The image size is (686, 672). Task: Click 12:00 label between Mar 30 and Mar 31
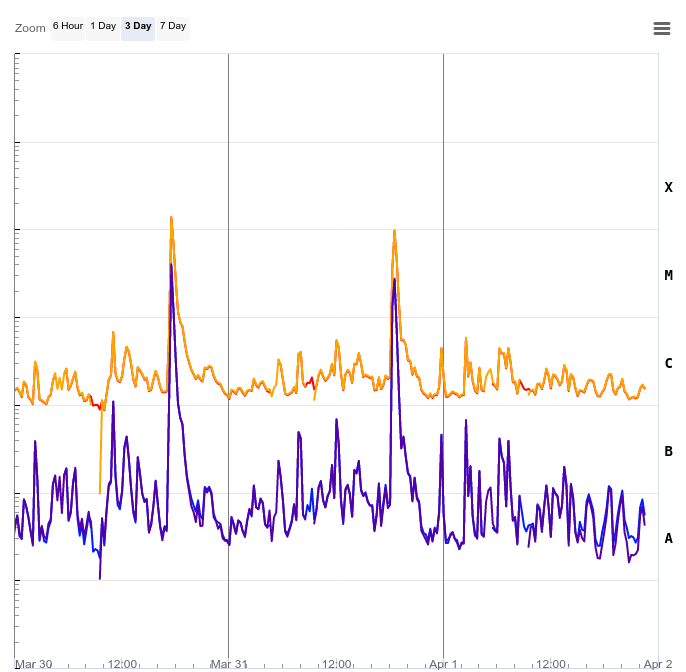pos(122,664)
